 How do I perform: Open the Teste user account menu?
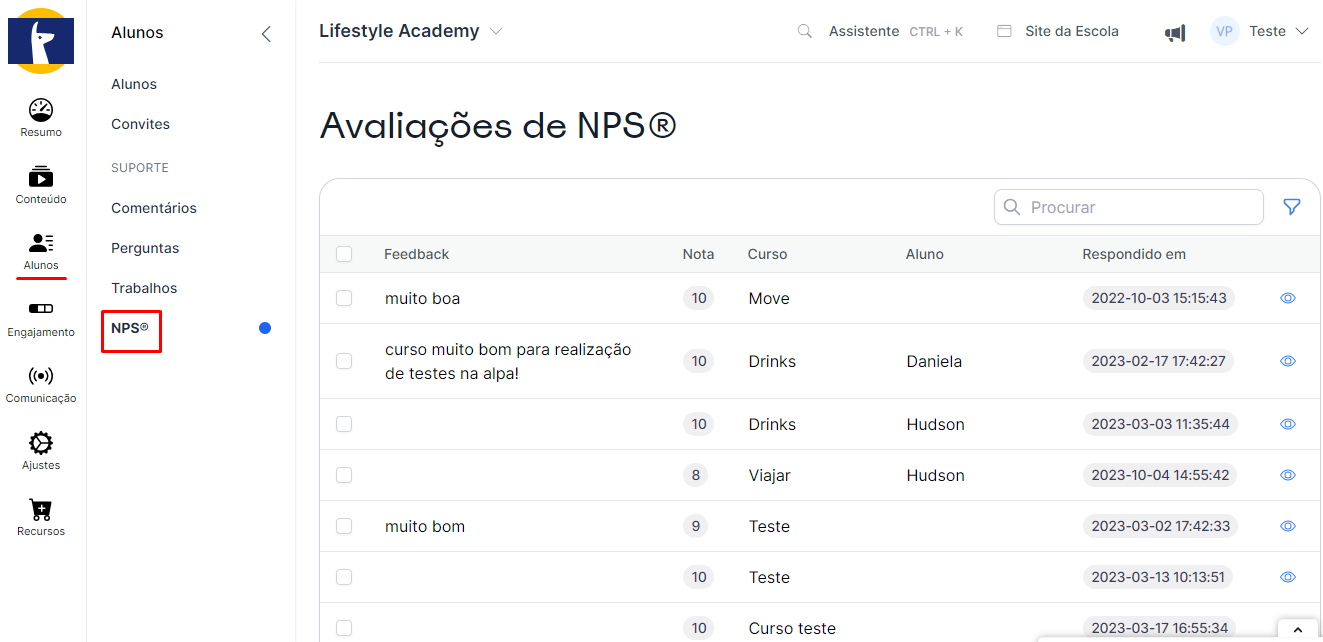coord(1260,31)
